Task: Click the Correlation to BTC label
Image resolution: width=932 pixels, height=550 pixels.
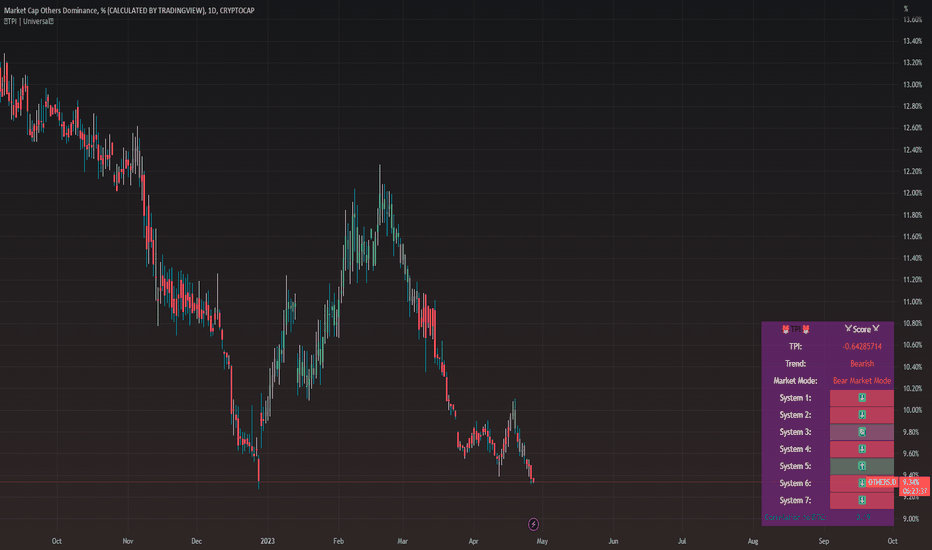Action: tap(795, 517)
